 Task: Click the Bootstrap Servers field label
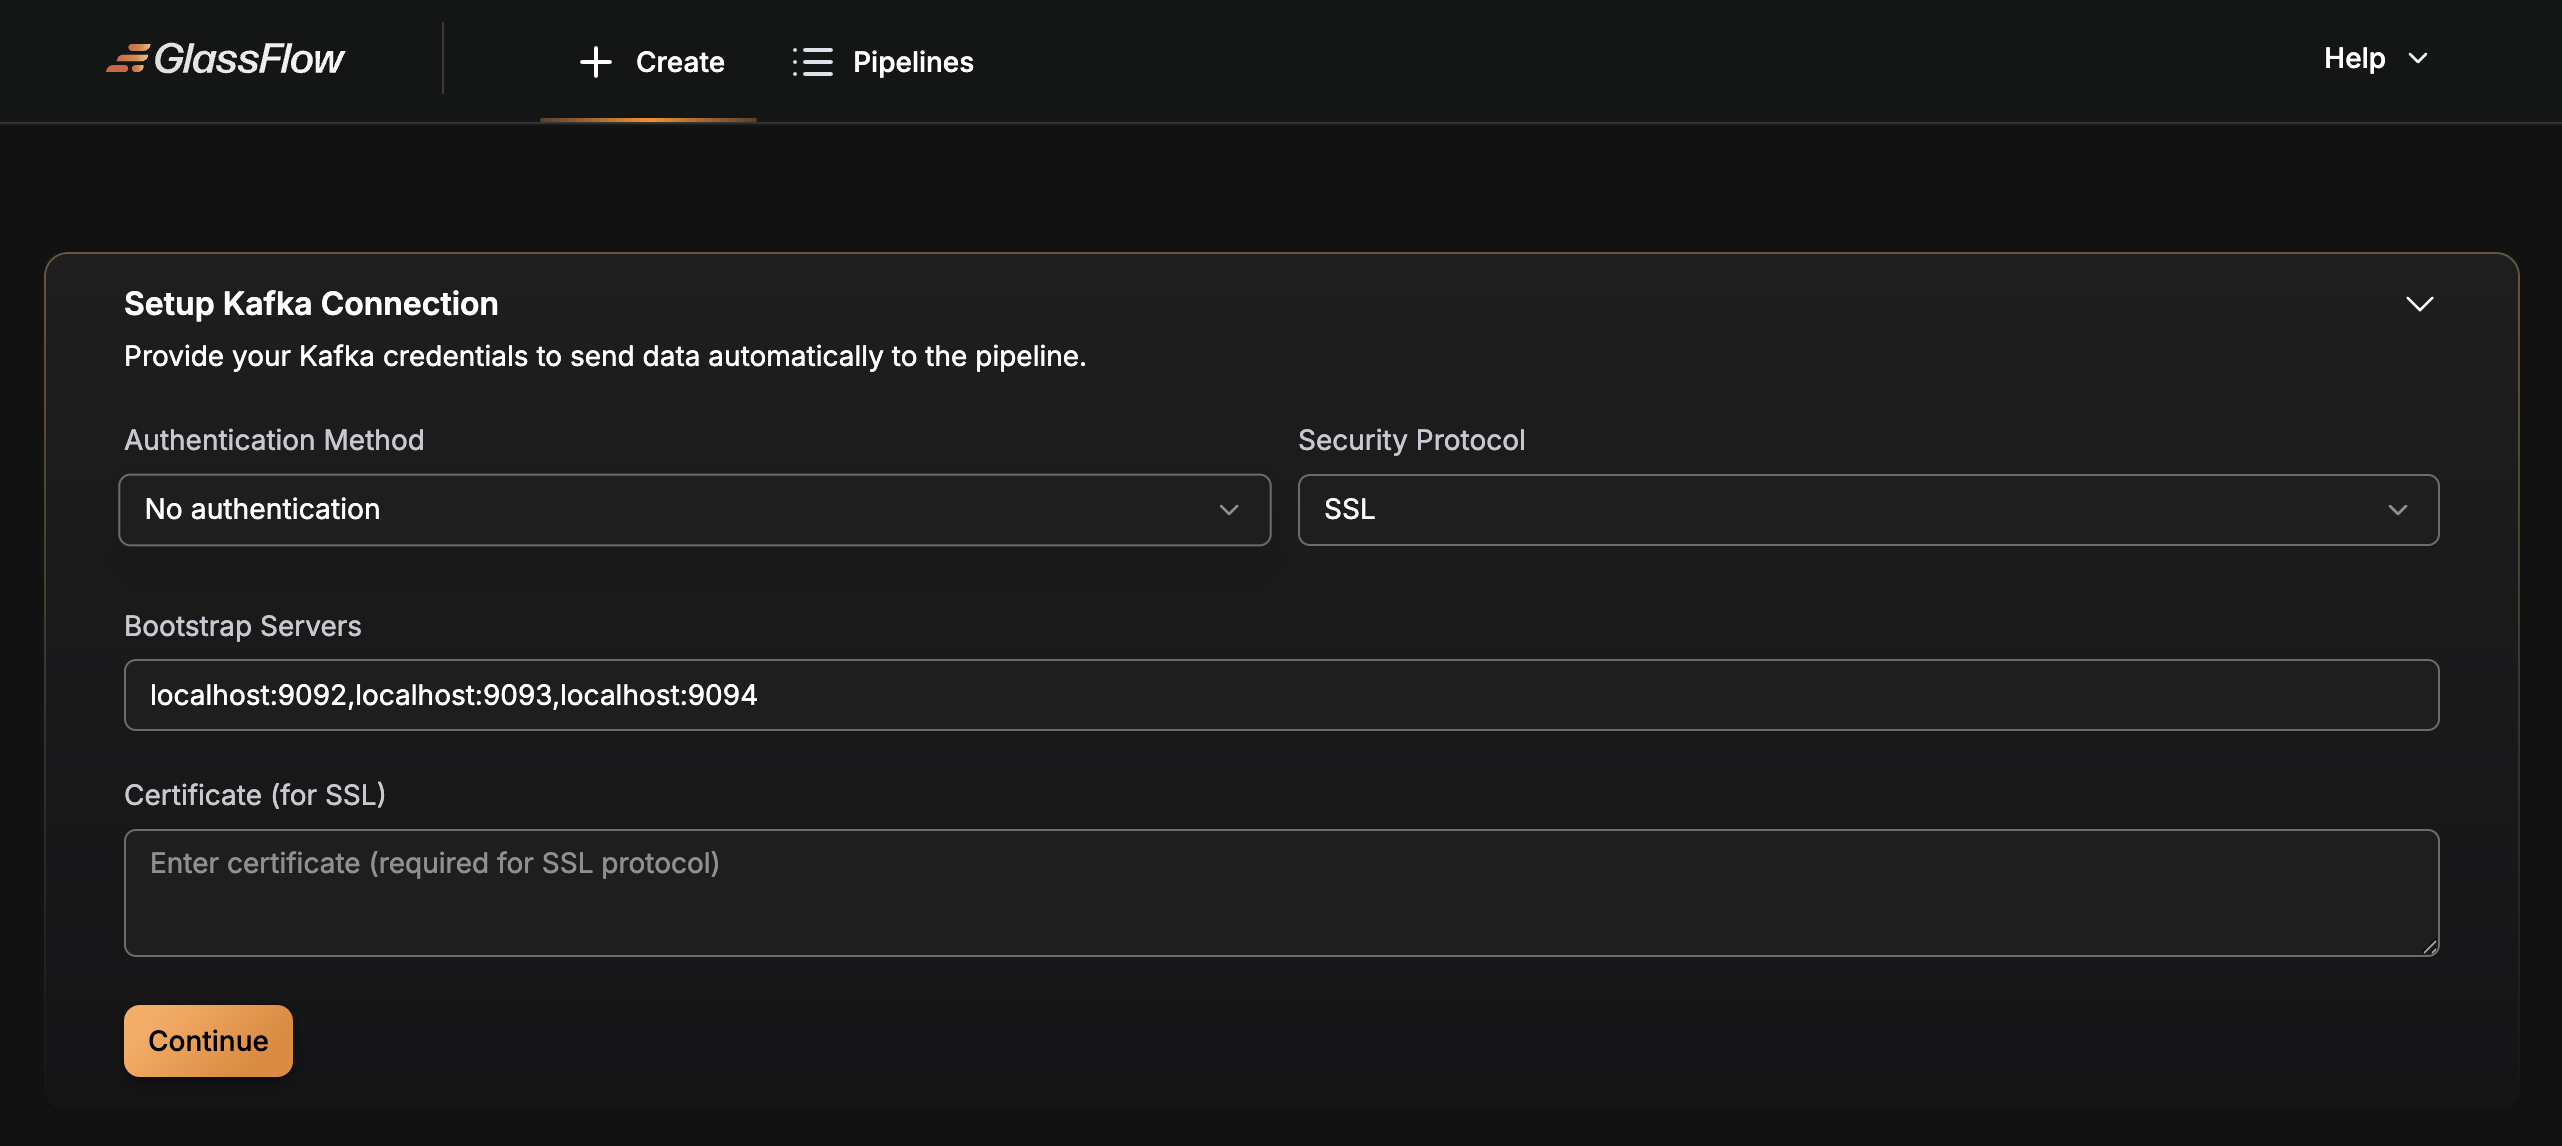[242, 626]
